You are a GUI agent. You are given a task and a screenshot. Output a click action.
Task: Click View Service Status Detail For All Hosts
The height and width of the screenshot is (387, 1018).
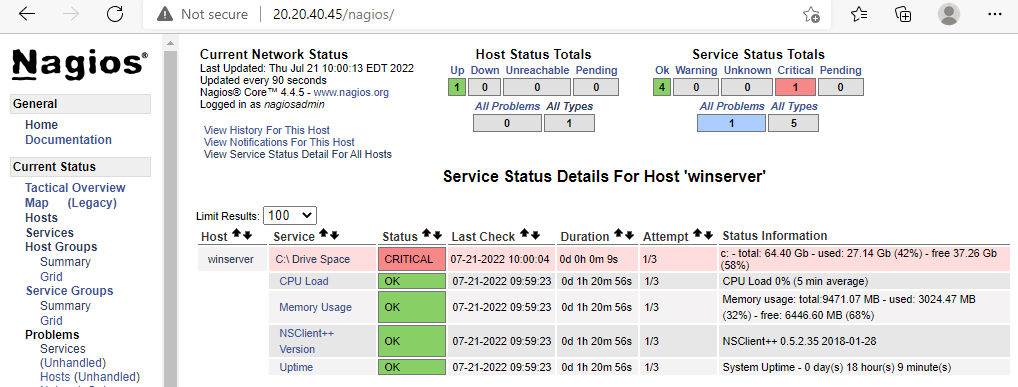coord(298,154)
